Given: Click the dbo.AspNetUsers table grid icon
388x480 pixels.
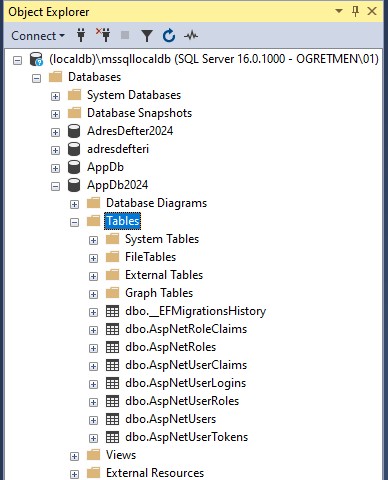Looking at the screenshot, I should click(x=112, y=419).
